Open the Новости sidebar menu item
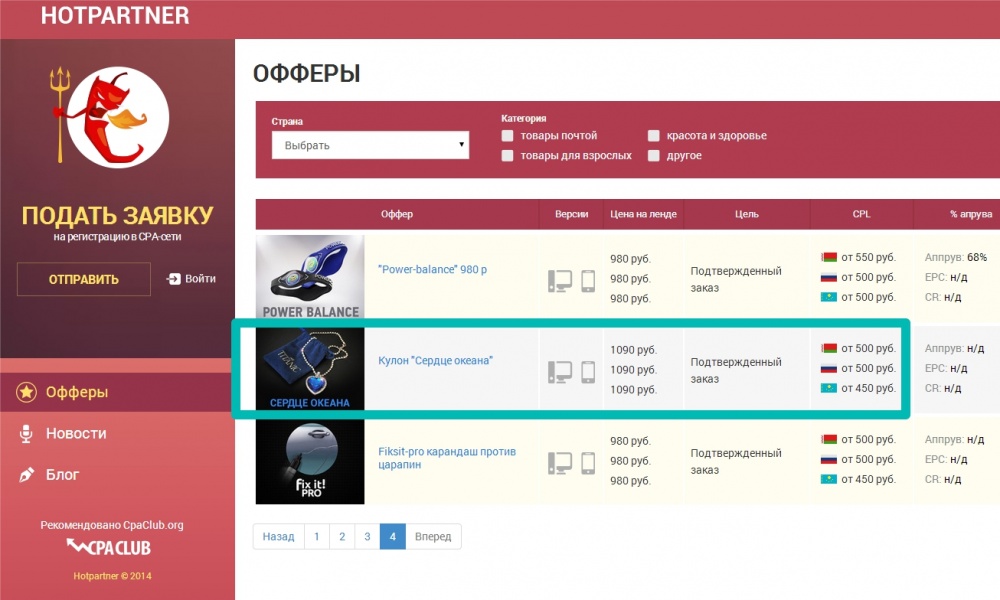This screenshot has width=1000, height=600. click(x=76, y=434)
